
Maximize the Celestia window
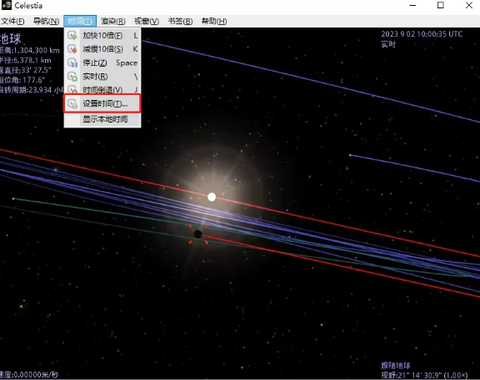(440, 5)
